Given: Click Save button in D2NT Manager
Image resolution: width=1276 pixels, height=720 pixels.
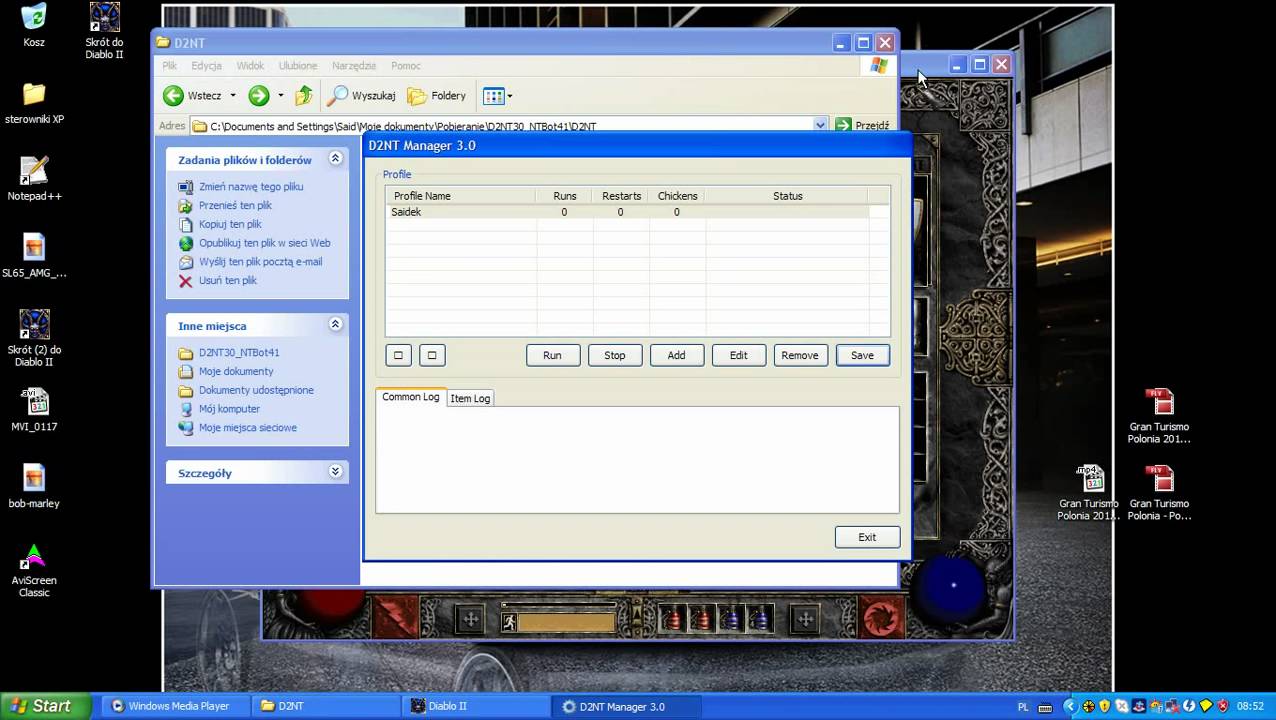Looking at the screenshot, I should coord(862,355).
